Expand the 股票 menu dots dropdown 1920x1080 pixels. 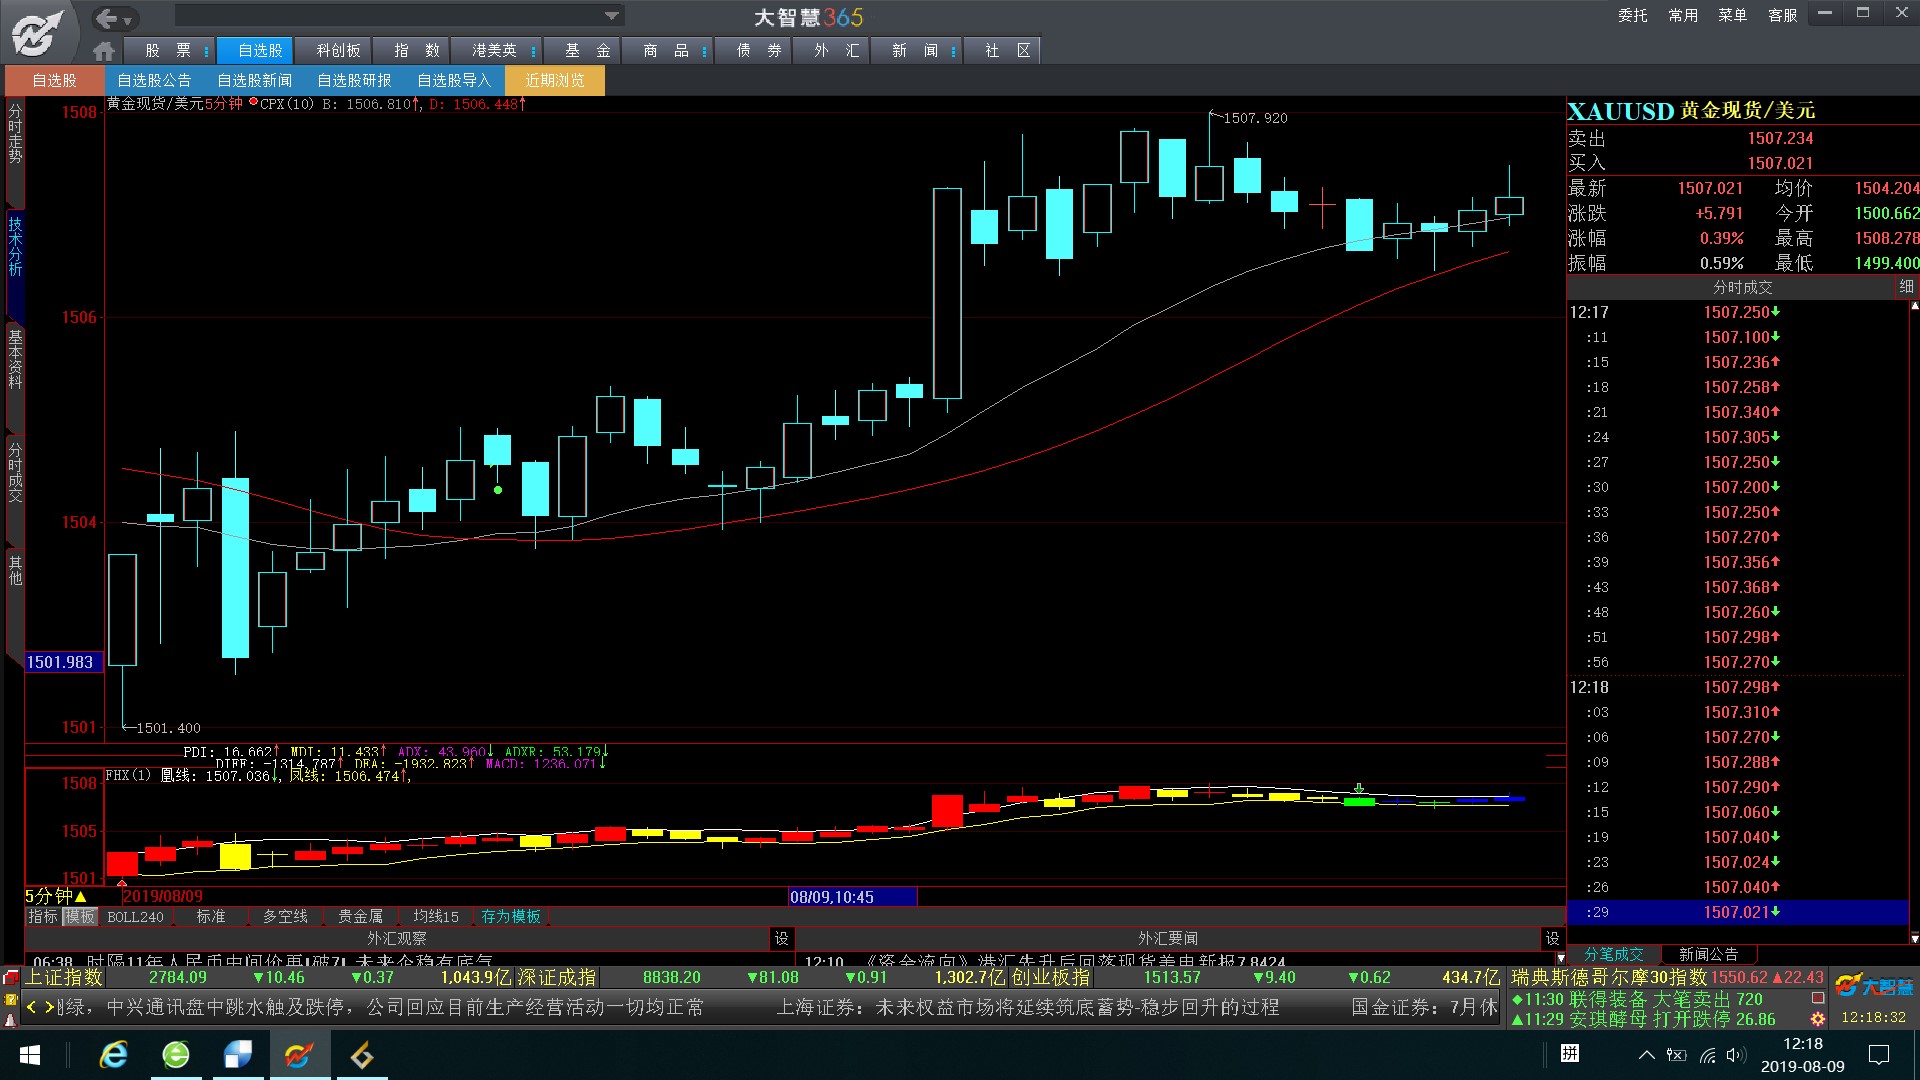pyautogui.click(x=206, y=51)
